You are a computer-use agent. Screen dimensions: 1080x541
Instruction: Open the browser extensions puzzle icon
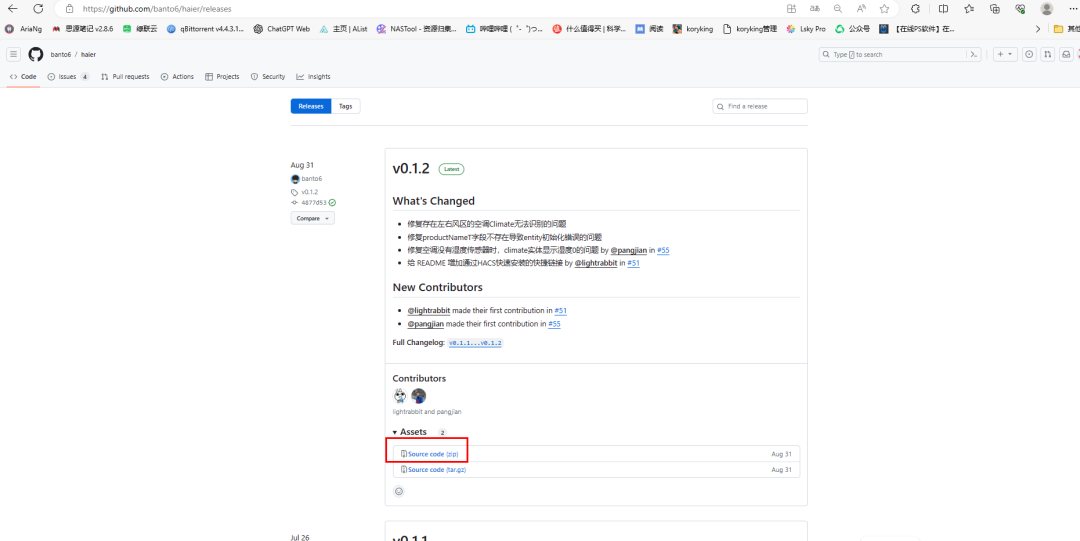915,9
